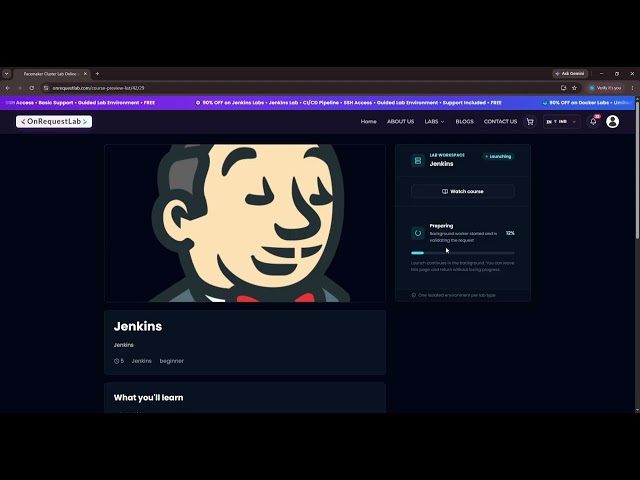
Task: Open the tab search dropdown arrow
Action: click(x=7, y=74)
